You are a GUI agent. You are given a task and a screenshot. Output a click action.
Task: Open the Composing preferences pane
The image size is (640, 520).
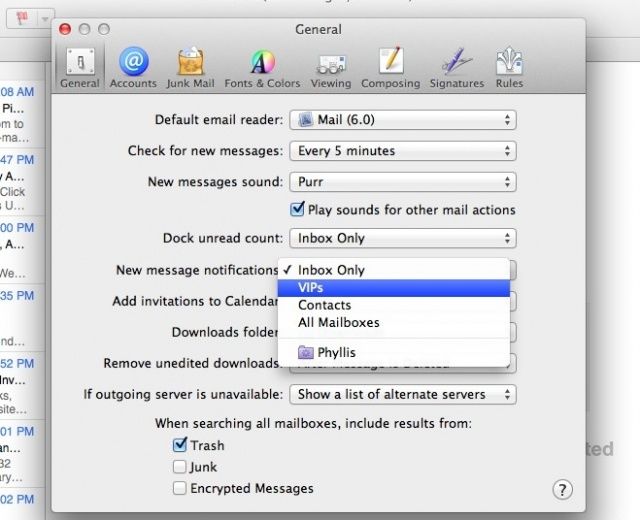click(391, 68)
